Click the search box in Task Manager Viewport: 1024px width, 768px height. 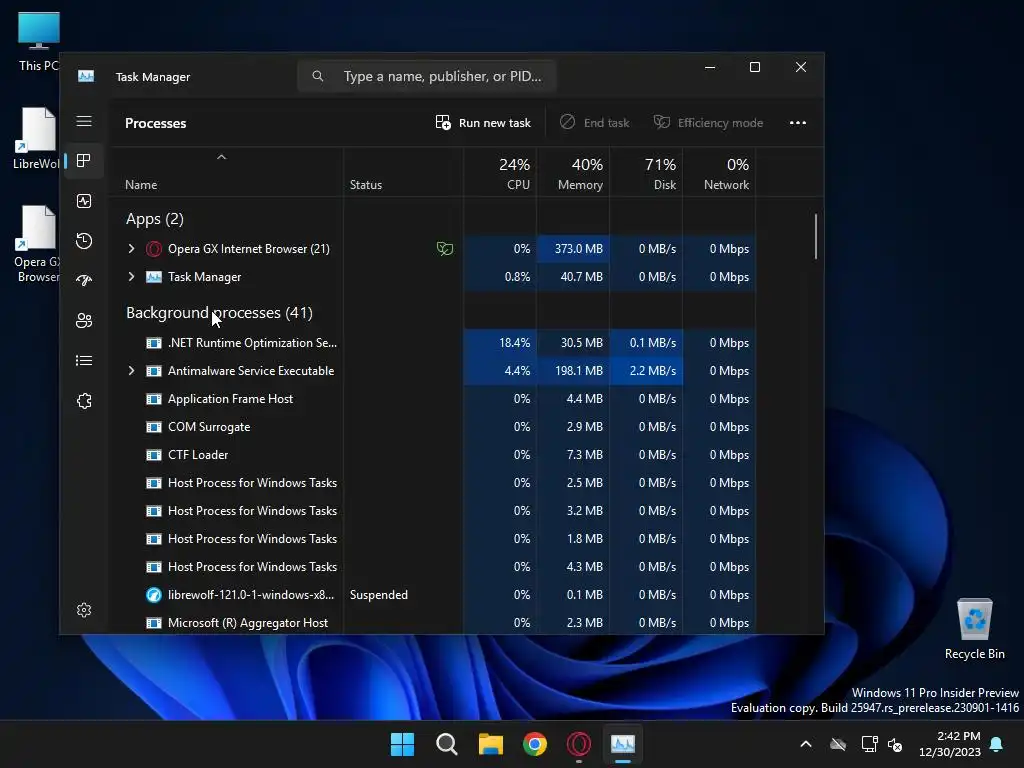tap(426, 76)
